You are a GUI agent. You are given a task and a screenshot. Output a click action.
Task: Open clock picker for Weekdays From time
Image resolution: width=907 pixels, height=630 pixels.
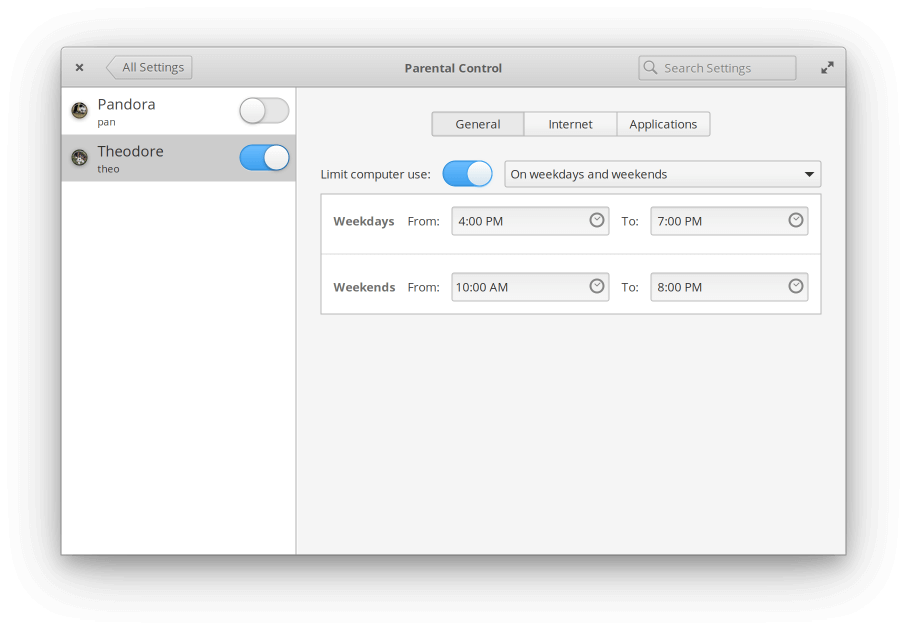pyautogui.click(x=596, y=220)
